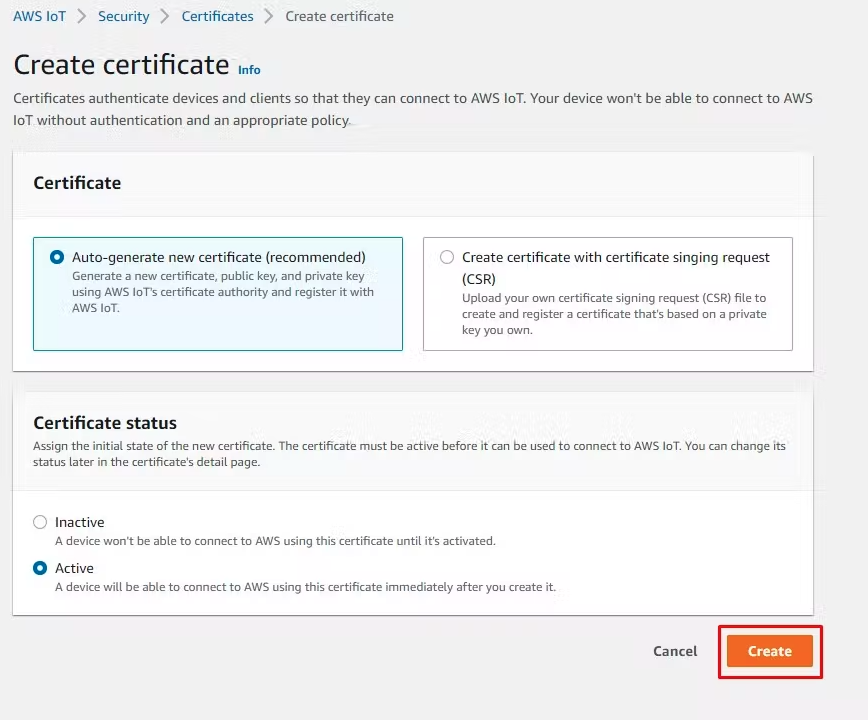Click the orange Create button

(x=769, y=651)
